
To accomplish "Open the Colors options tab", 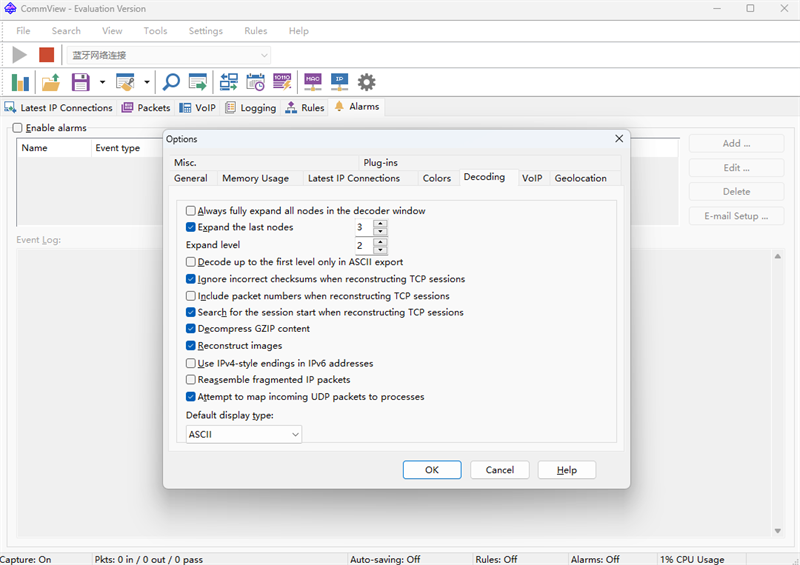I will coord(437,178).
